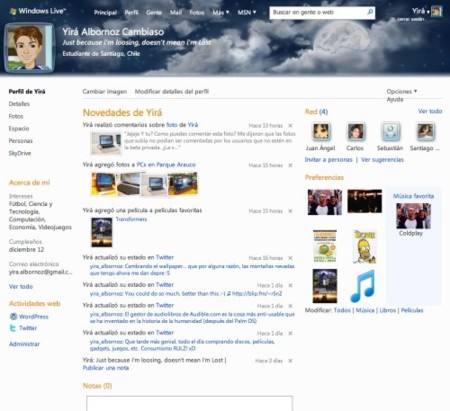Open the Yirá account dropdown
Screen dimensions: 450x411
[420, 11]
